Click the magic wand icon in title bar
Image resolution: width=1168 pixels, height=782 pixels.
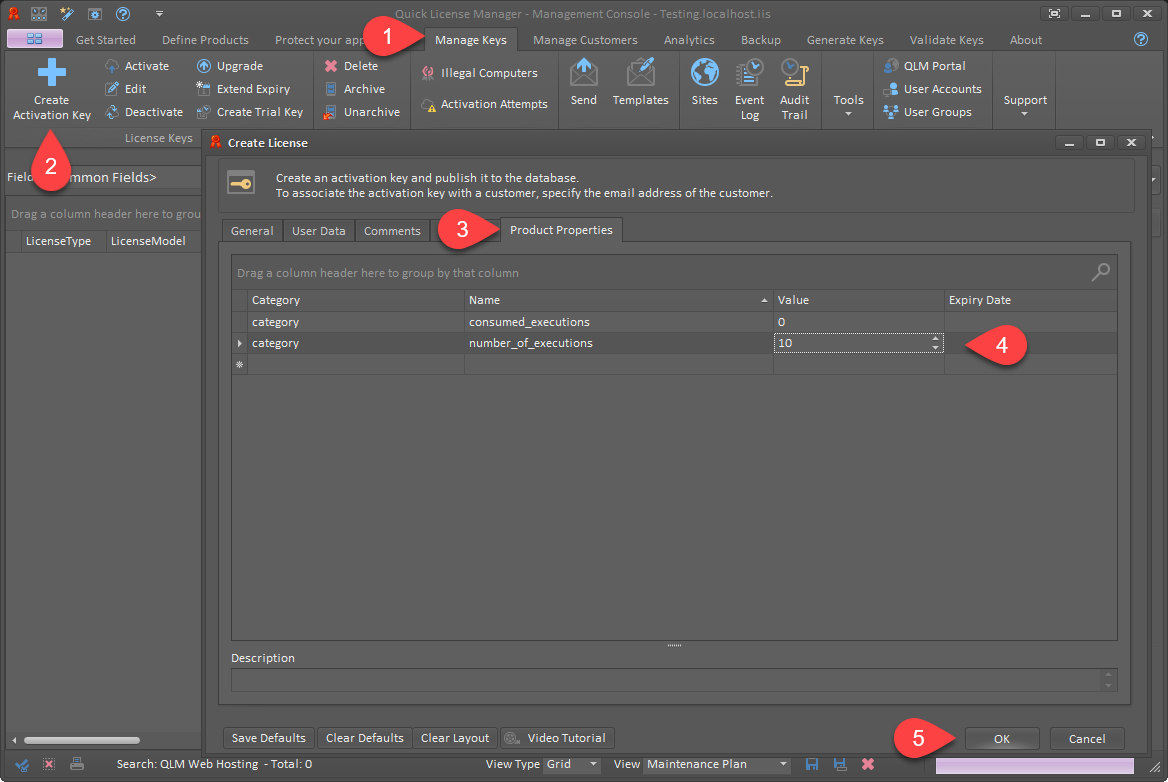(x=66, y=13)
